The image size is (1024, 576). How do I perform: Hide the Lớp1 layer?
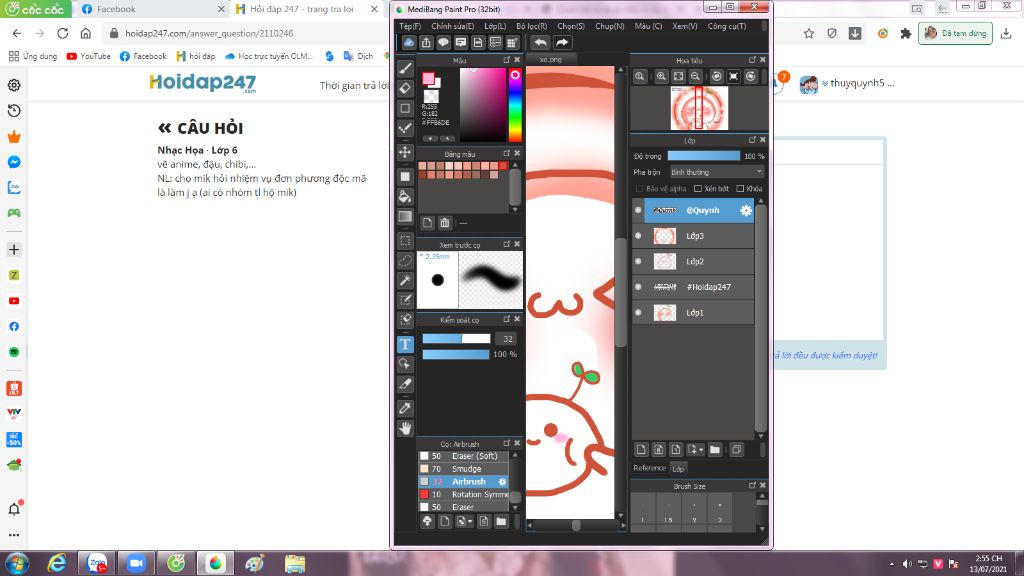(x=638, y=312)
